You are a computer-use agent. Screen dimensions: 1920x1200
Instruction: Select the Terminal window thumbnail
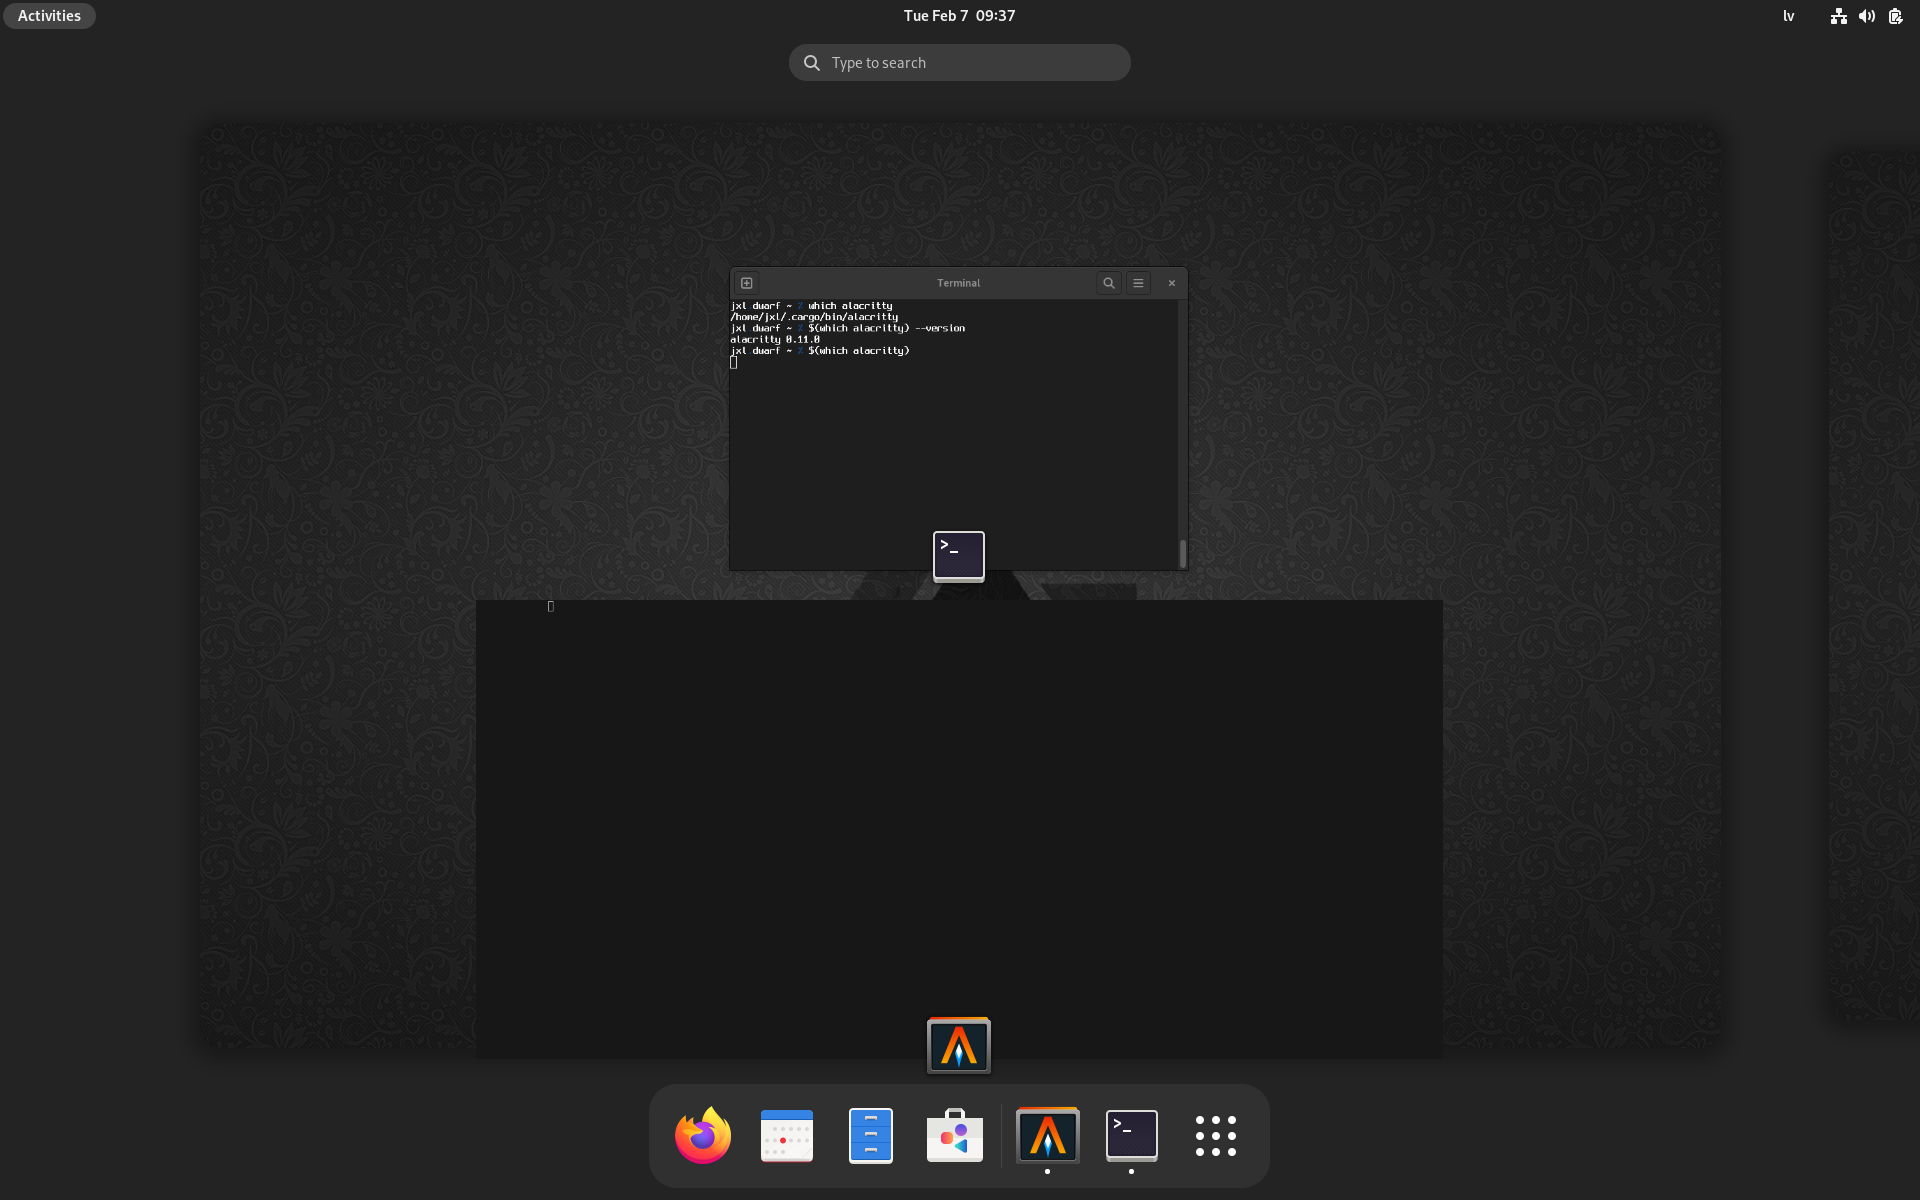click(955, 420)
